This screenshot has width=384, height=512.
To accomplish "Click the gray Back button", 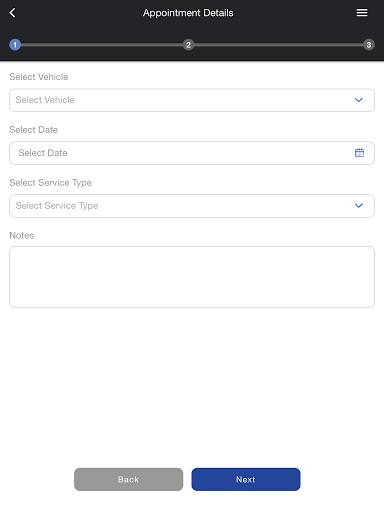I will [x=128, y=479].
